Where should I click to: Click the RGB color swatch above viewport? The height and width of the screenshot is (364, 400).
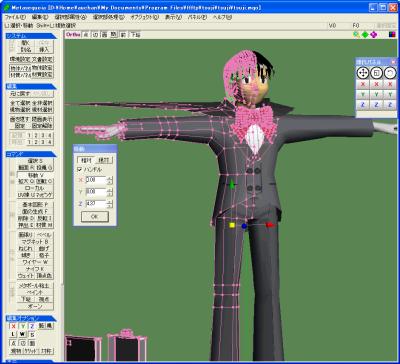[x=392, y=35]
